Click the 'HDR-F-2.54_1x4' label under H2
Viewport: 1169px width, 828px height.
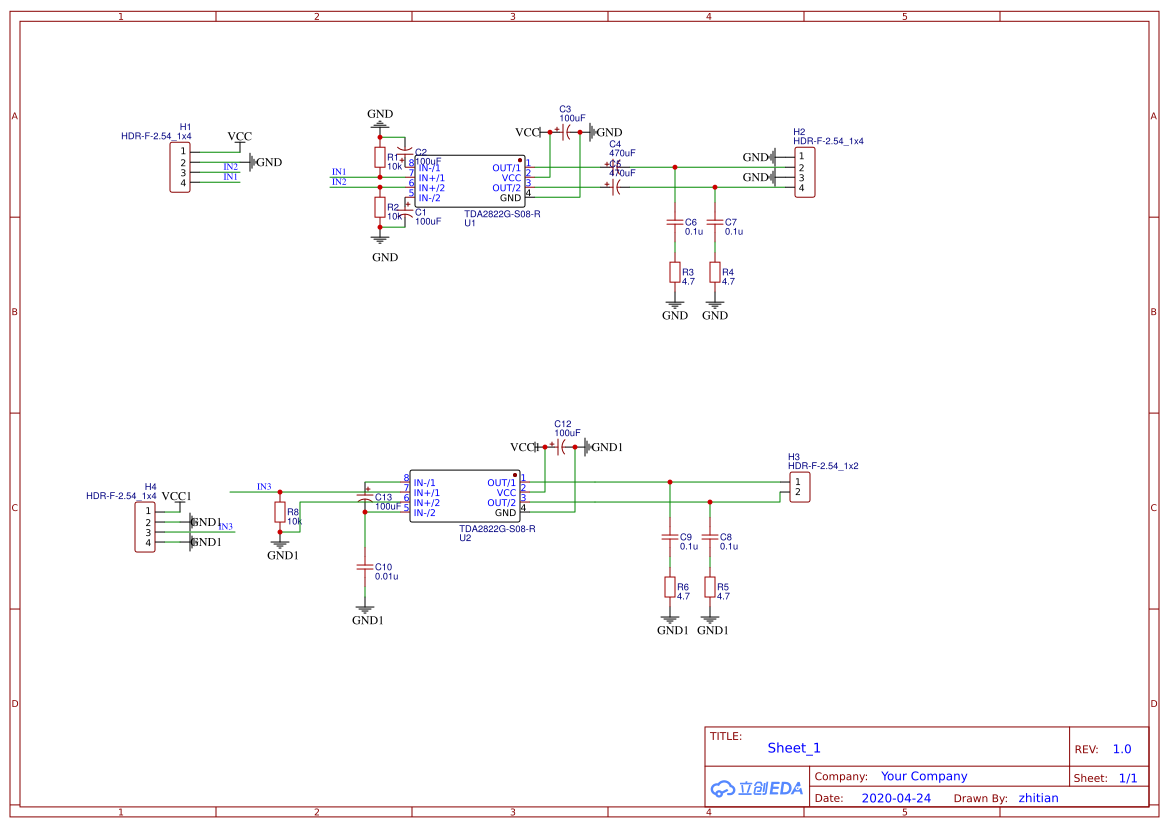click(828, 141)
